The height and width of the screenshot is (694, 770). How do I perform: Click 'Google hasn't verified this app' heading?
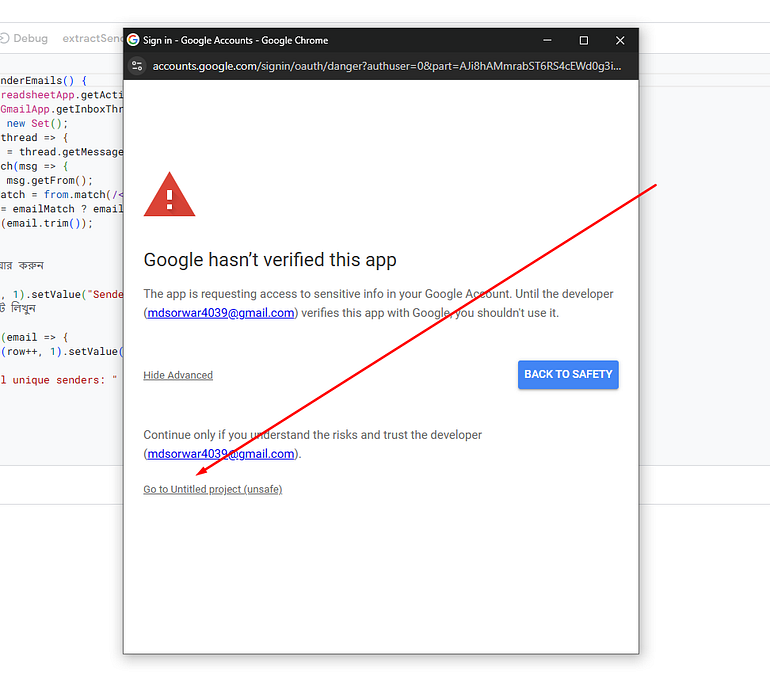(x=270, y=260)
